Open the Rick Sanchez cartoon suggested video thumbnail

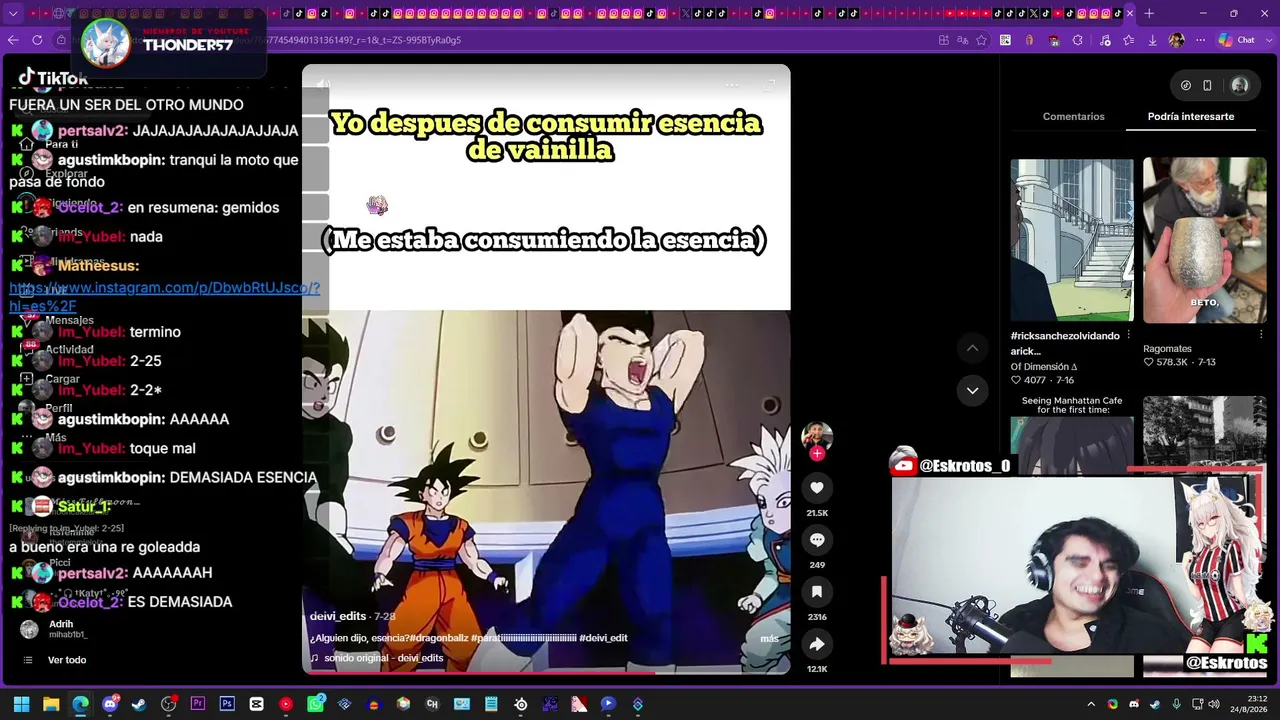(1072, 240)
